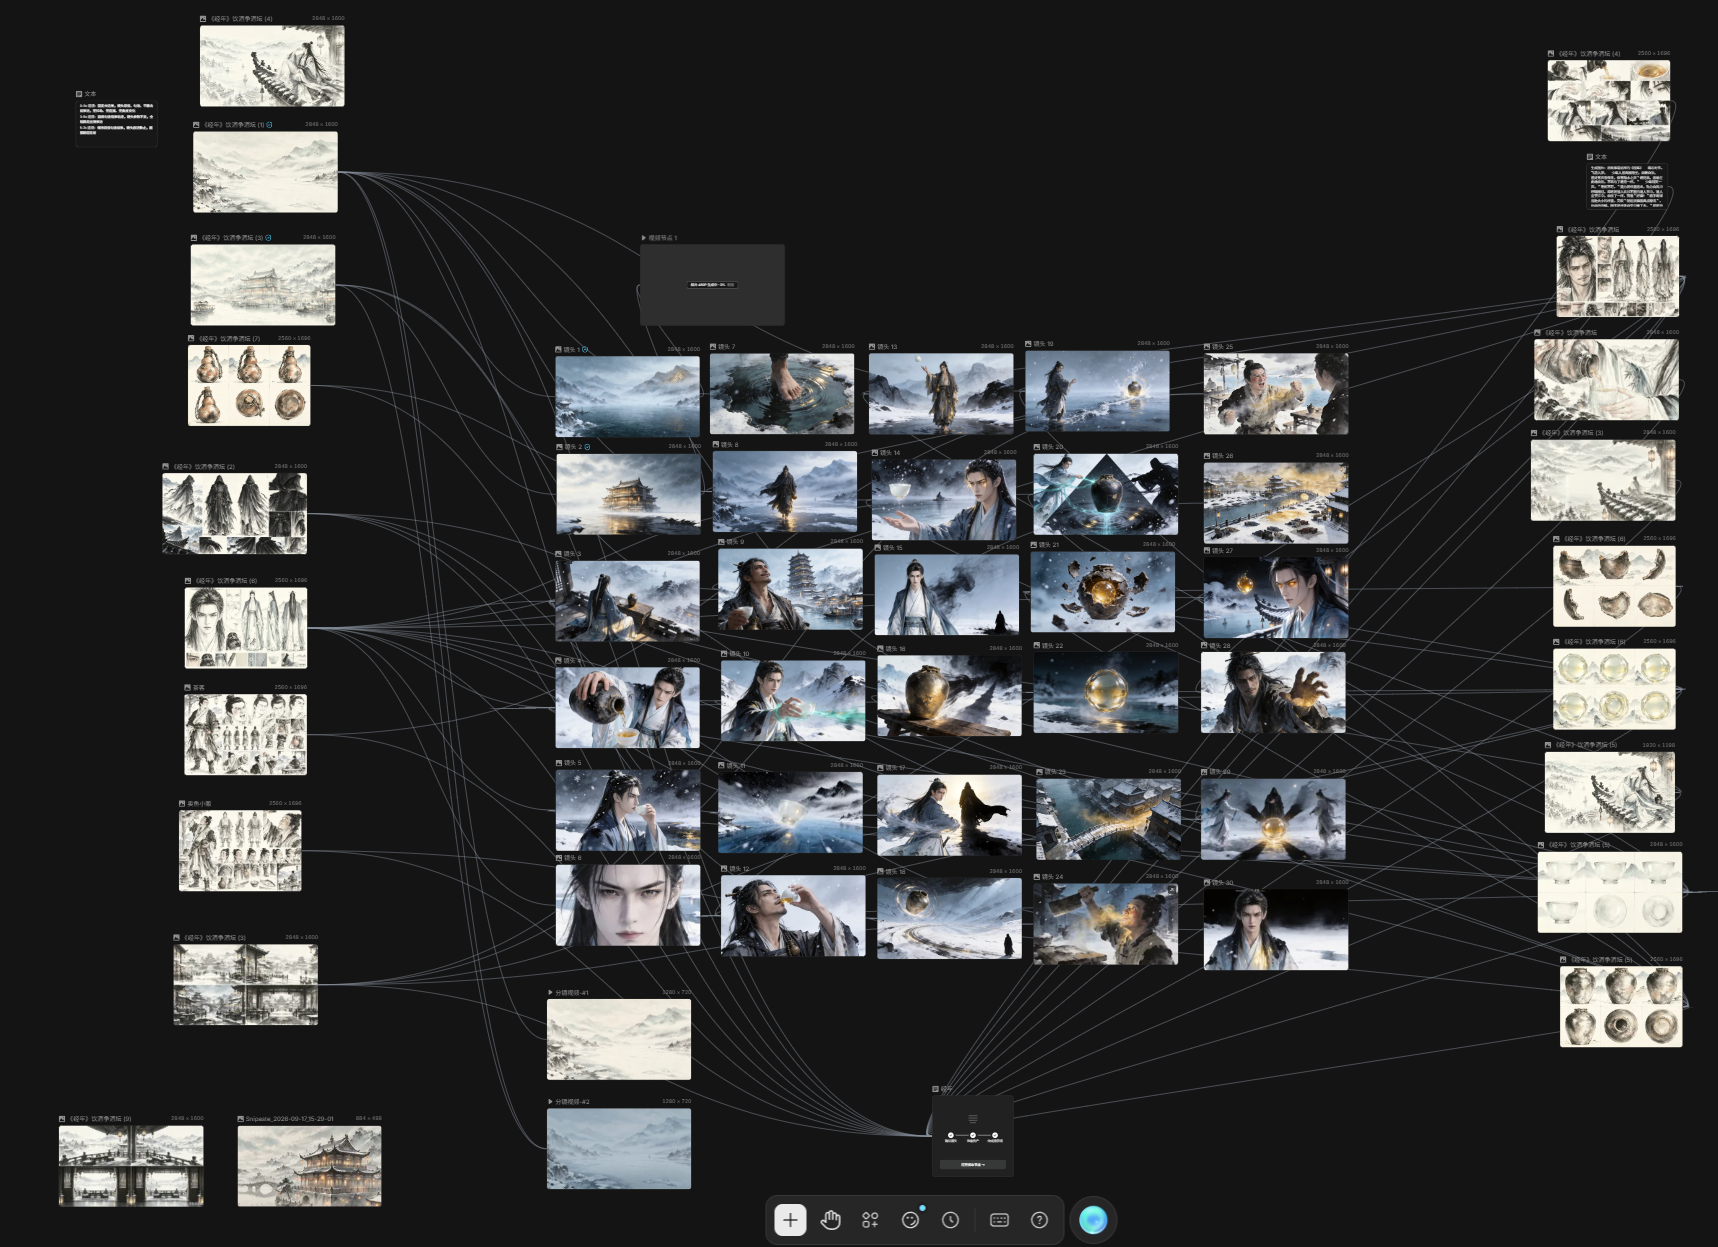The width and height of the screenshot is (1718, 1247).
Task: Click the play icon of 分镜视频-#2
Action: pyautogui.click(x=551, y=1102)
